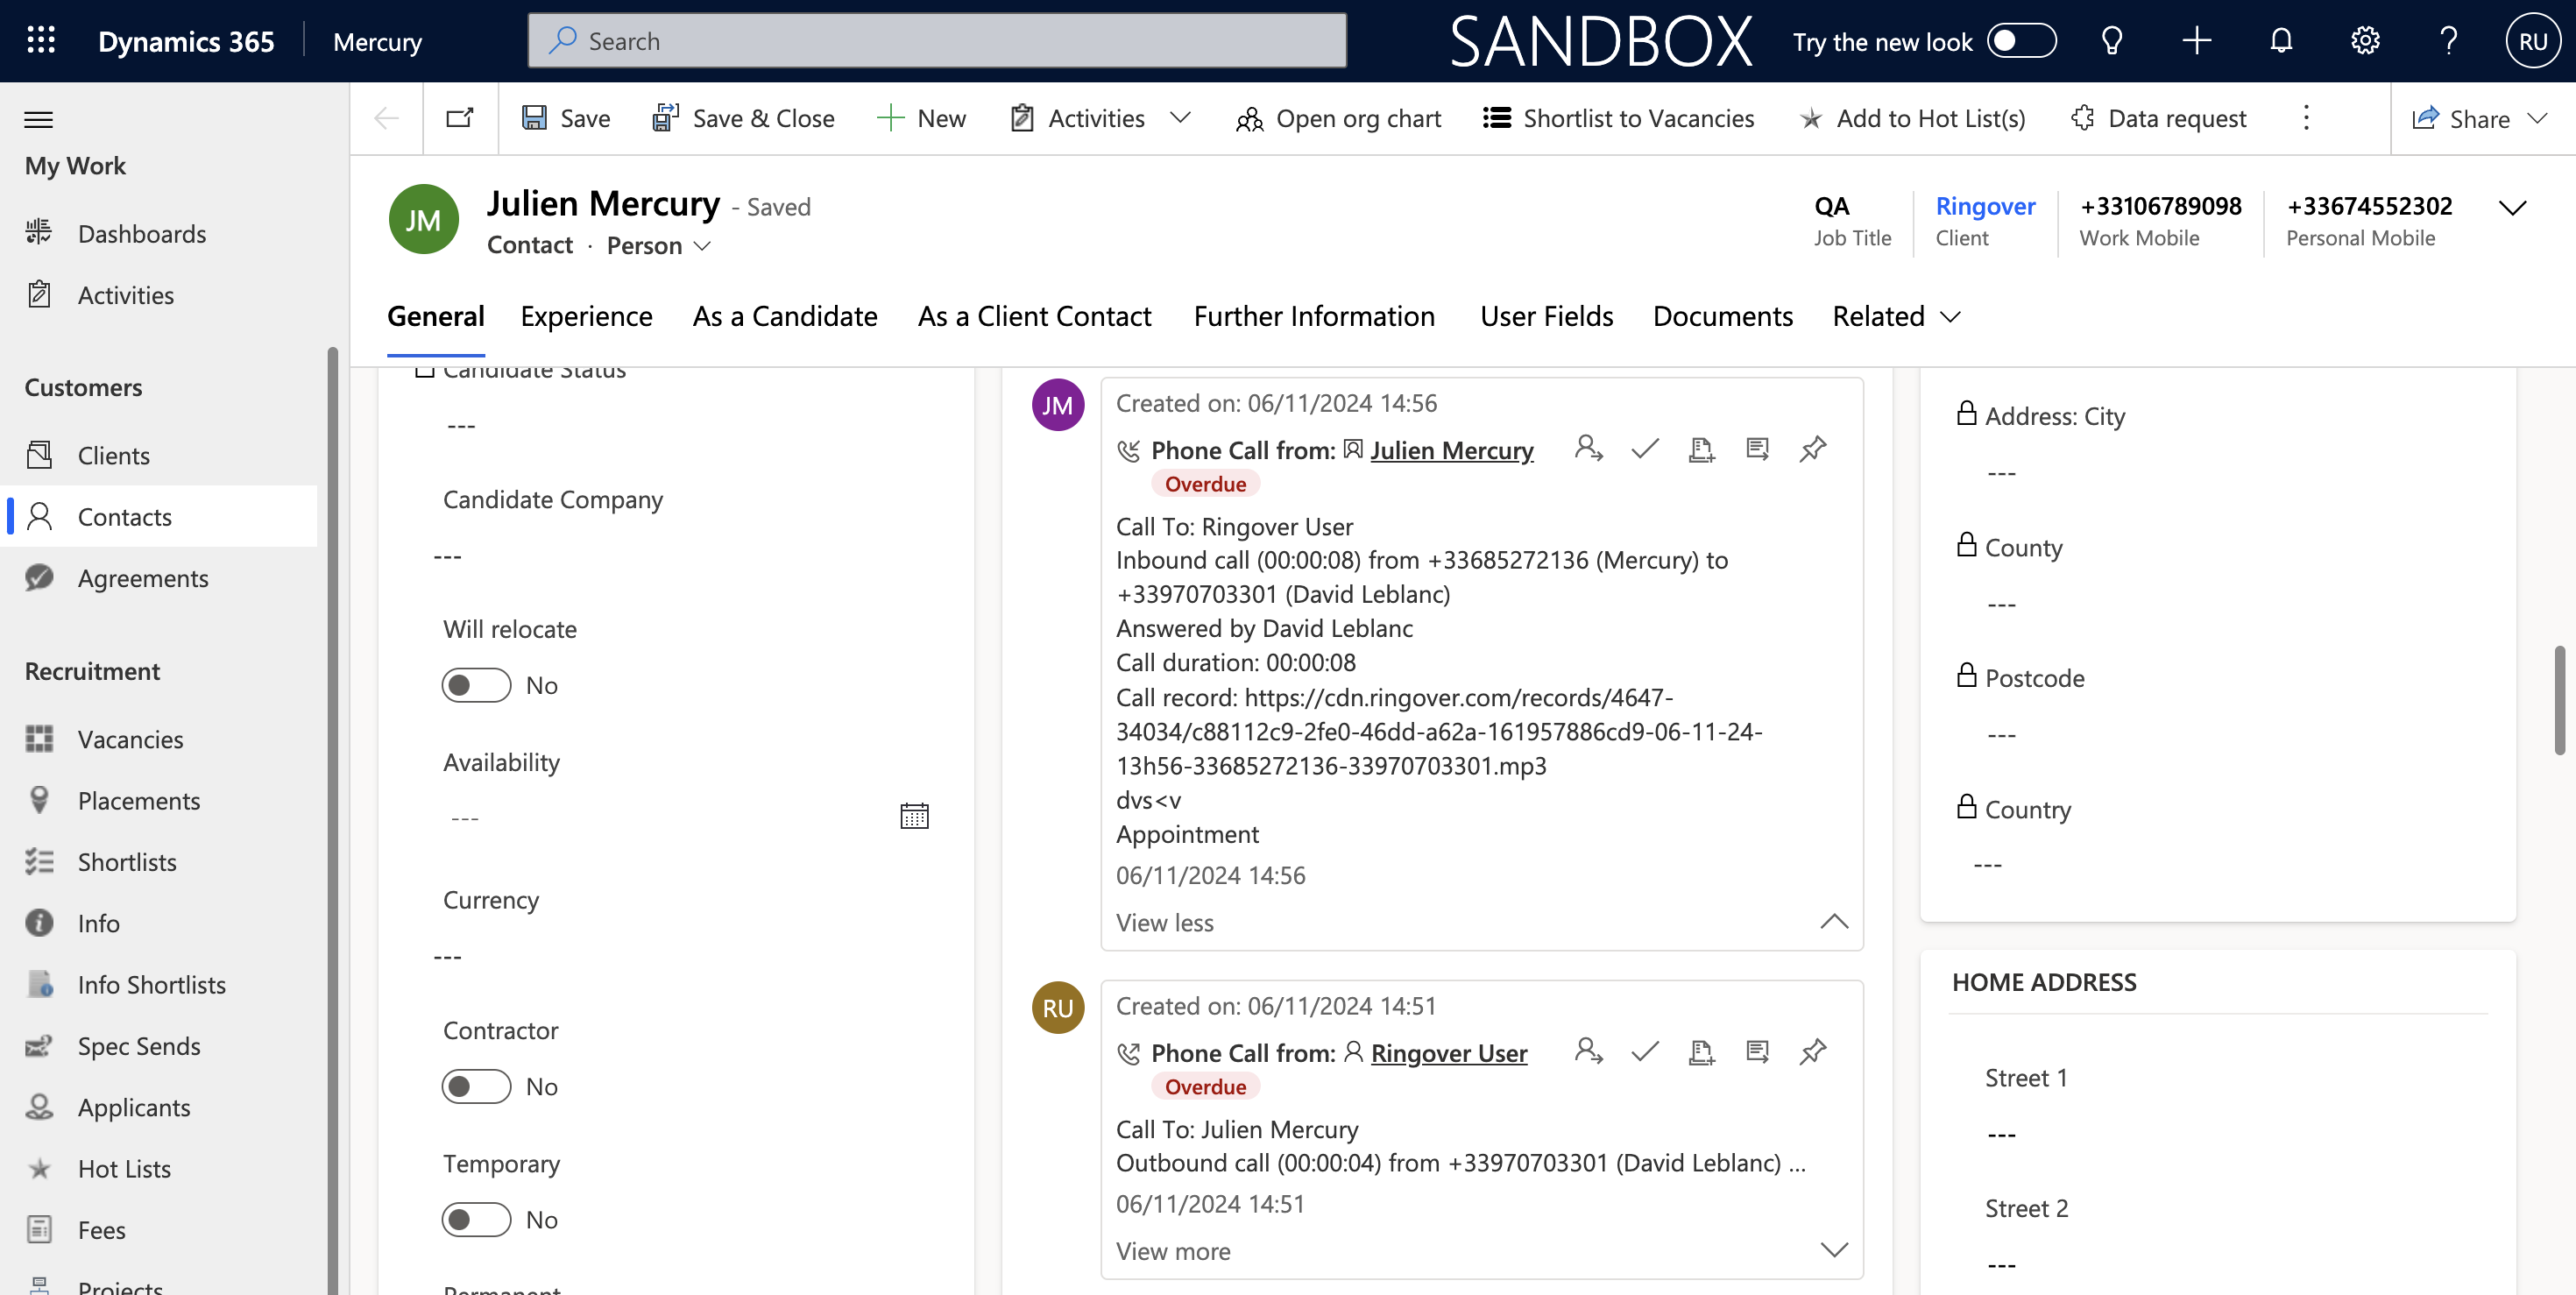Click the New record button
Screen dimensions: 2576x1295
(921, 119)
